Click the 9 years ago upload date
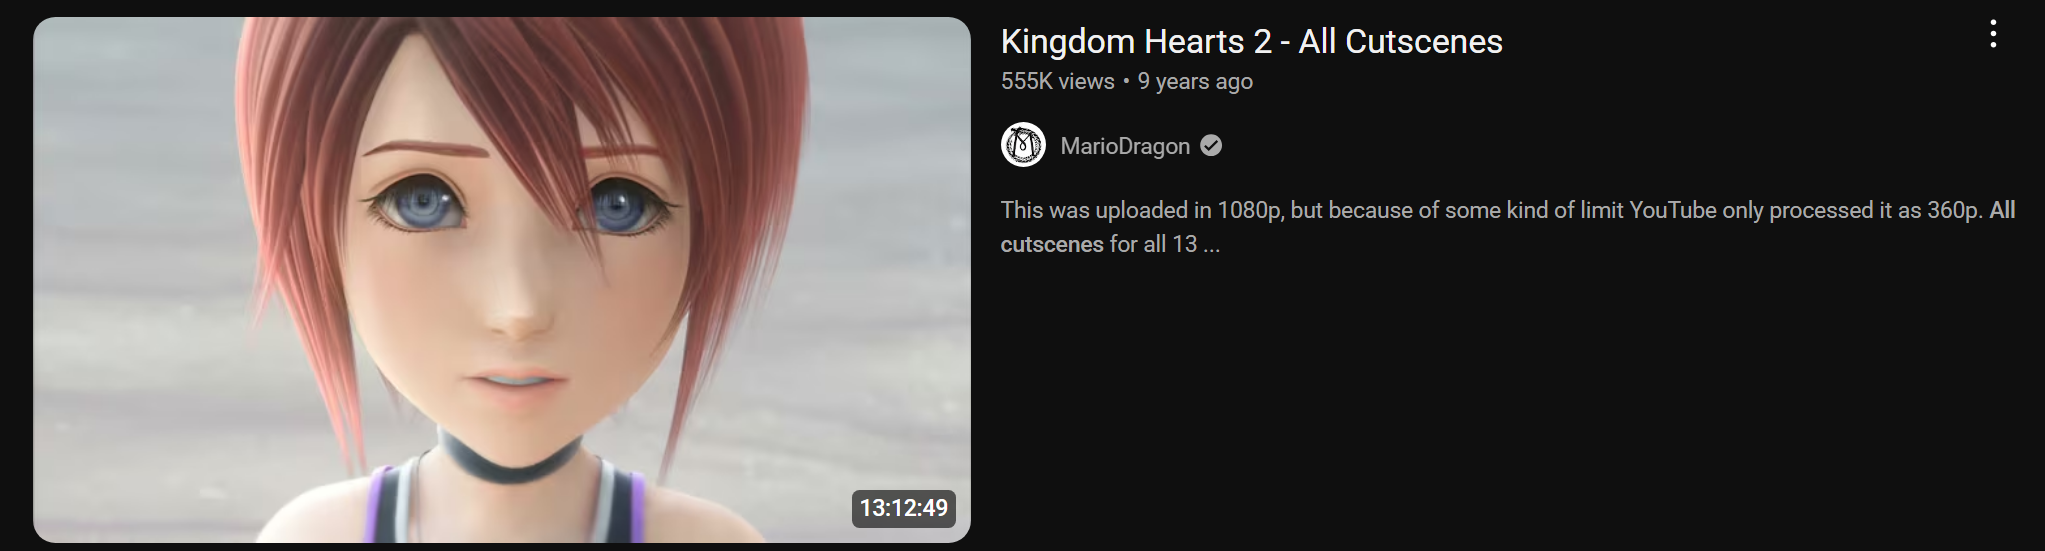2045x551 pixels. 1195,81
